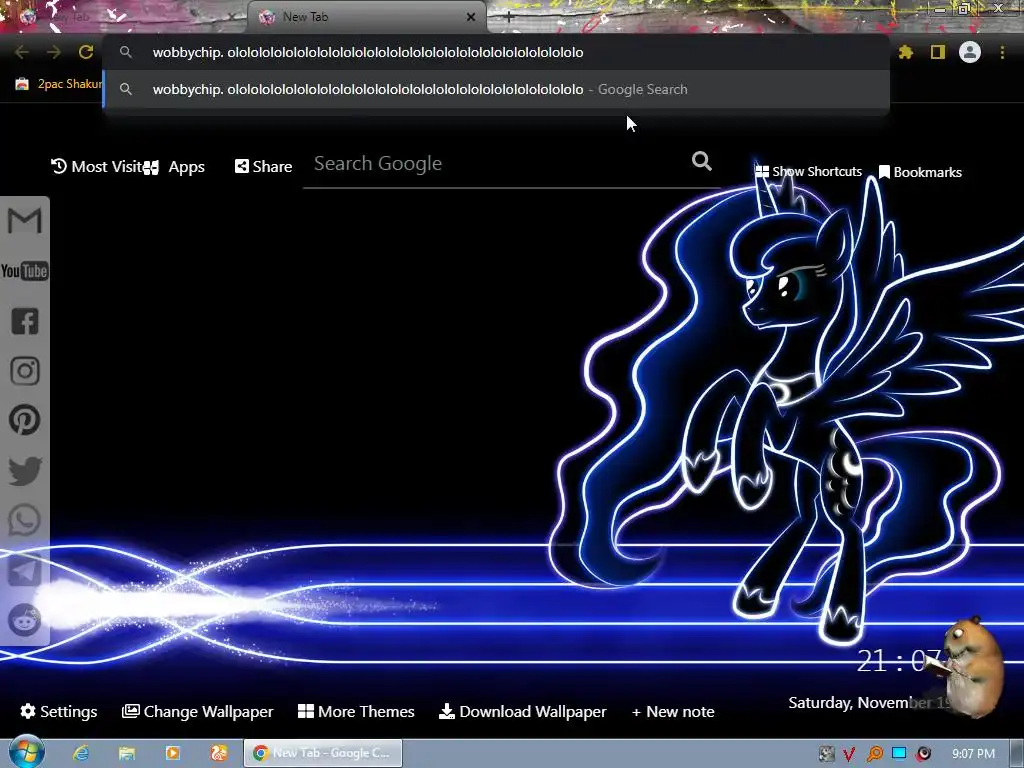Open Windows Explorer folder on taskbar
This screenshot has height=768, width=1024.
127,753
